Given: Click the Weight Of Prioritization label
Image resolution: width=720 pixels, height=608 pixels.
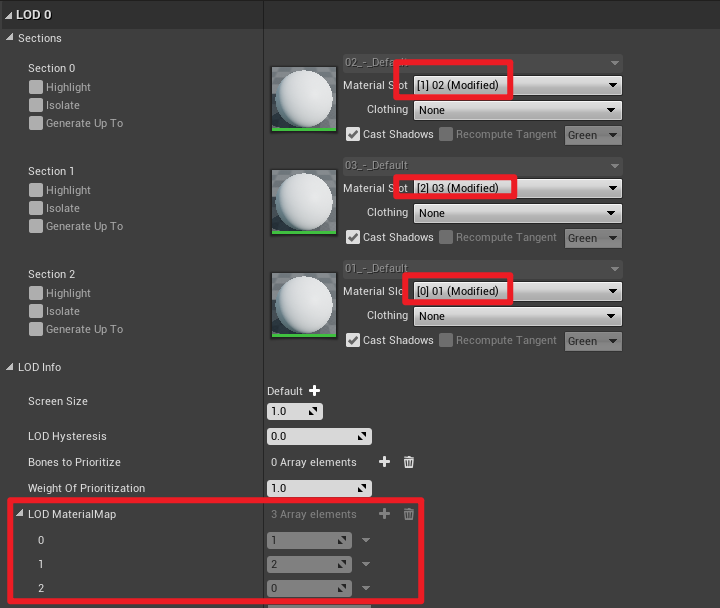Looking at the screenshot, I should pos(86,488).
